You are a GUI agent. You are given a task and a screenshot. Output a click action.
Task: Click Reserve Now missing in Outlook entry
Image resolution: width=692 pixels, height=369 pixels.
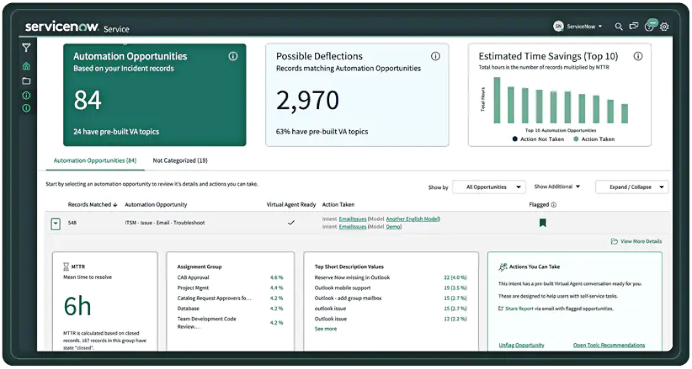[352, 278]
